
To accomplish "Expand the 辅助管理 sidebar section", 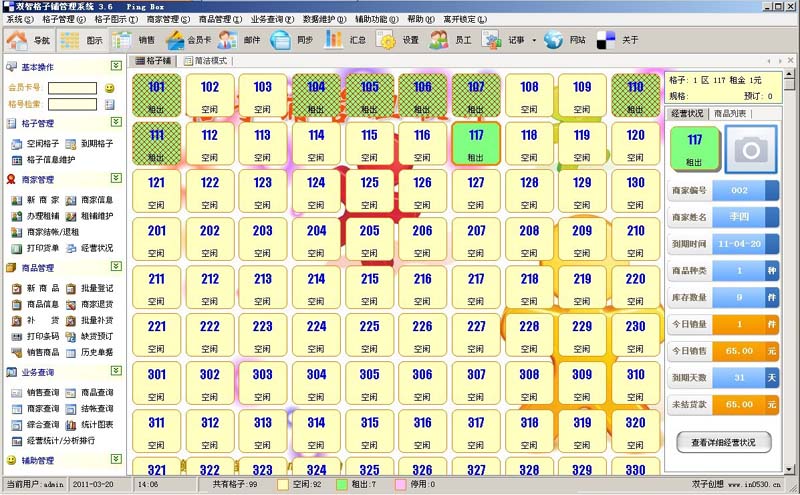I will 116,459.
